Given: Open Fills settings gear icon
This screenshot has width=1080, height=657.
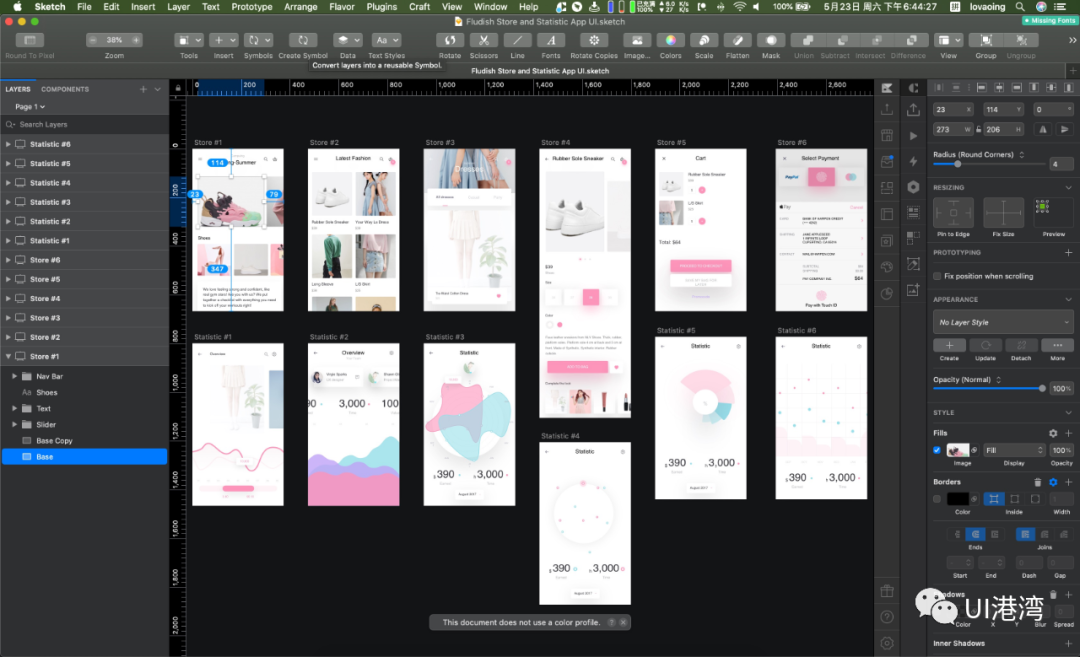Looking at the screenshot, I should tap(1052, 433).
